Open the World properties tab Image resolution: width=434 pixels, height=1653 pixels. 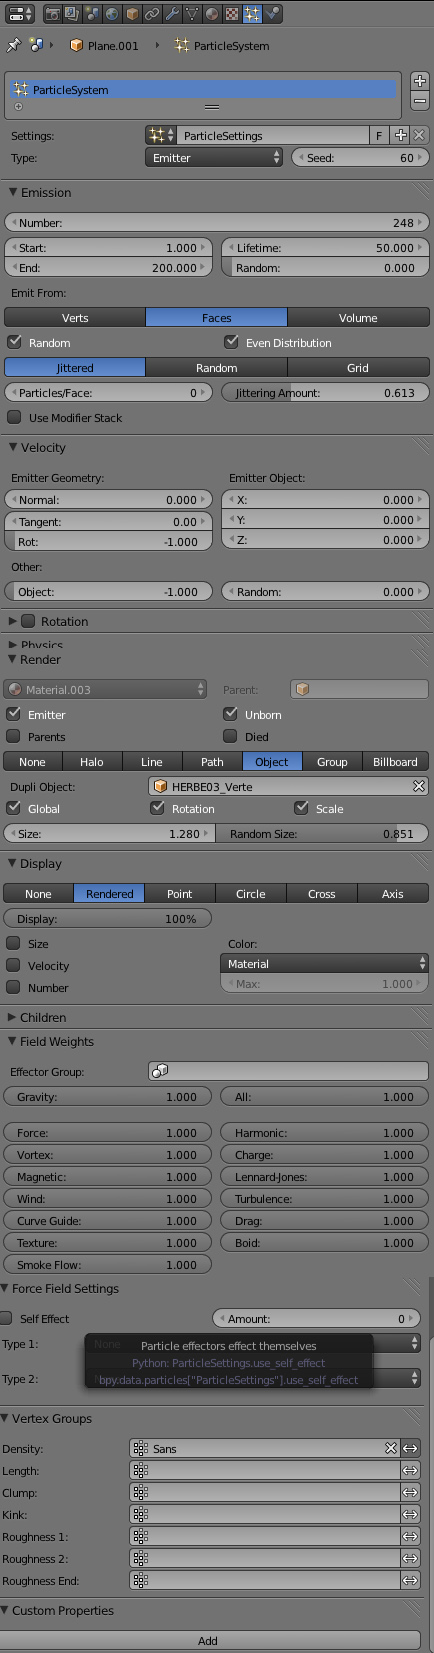pyautogui.click(x=111, y=14)
